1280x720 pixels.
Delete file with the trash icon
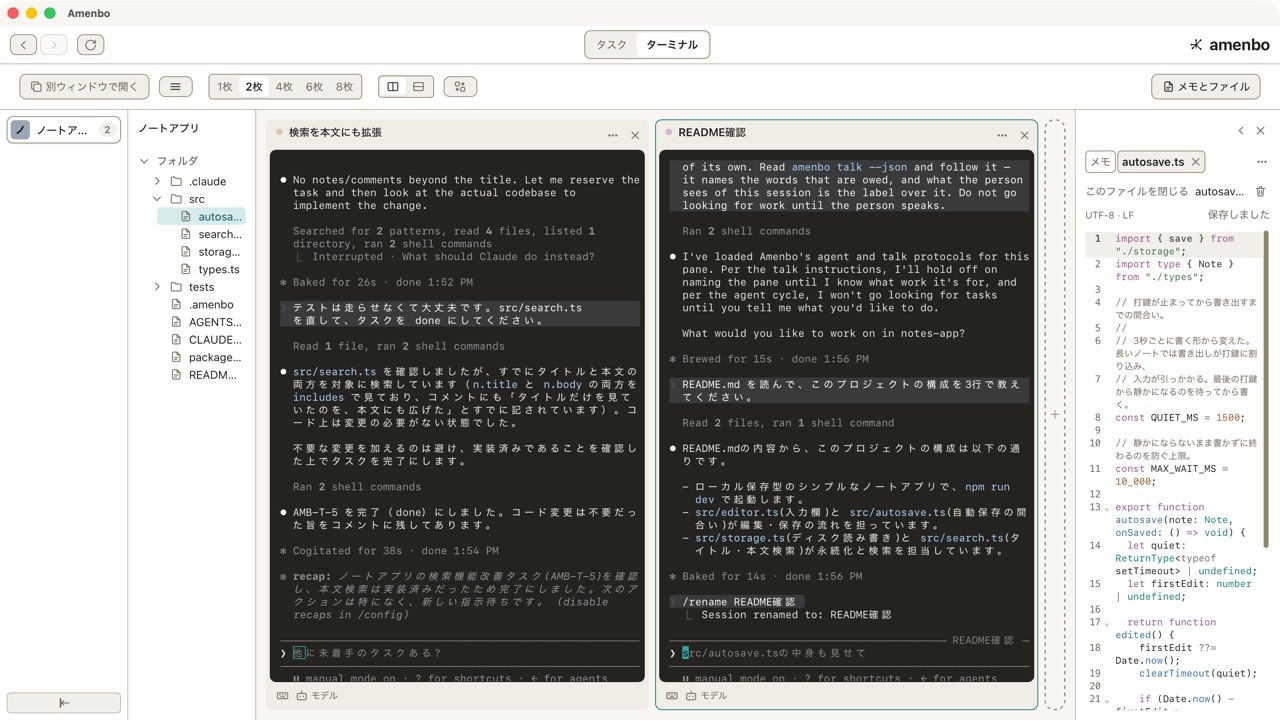[1260, 191]
